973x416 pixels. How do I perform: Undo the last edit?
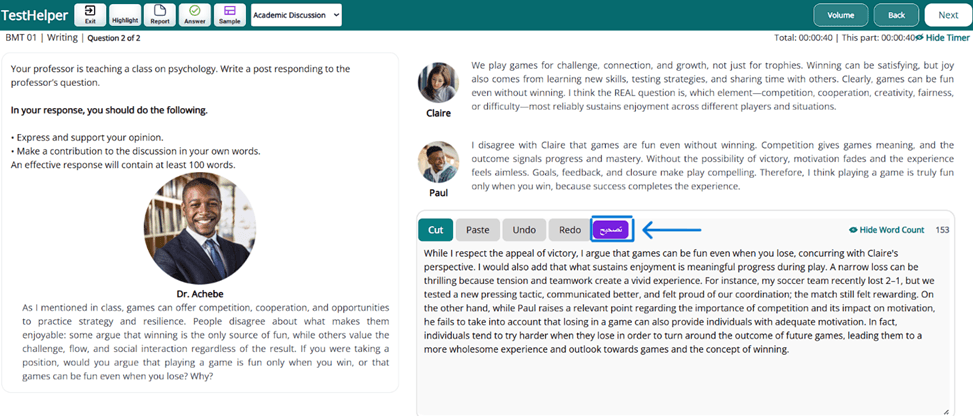pos(523,230)
